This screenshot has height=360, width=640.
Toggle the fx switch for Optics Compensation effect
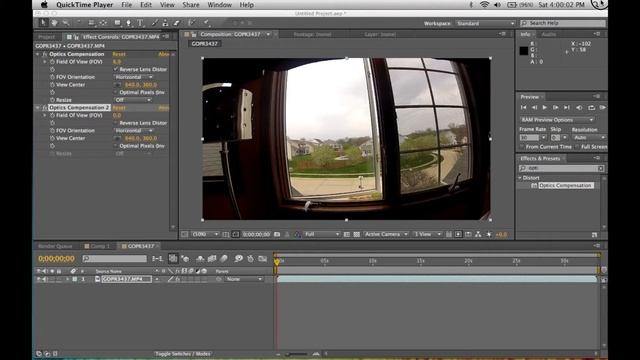click(44, 54)
